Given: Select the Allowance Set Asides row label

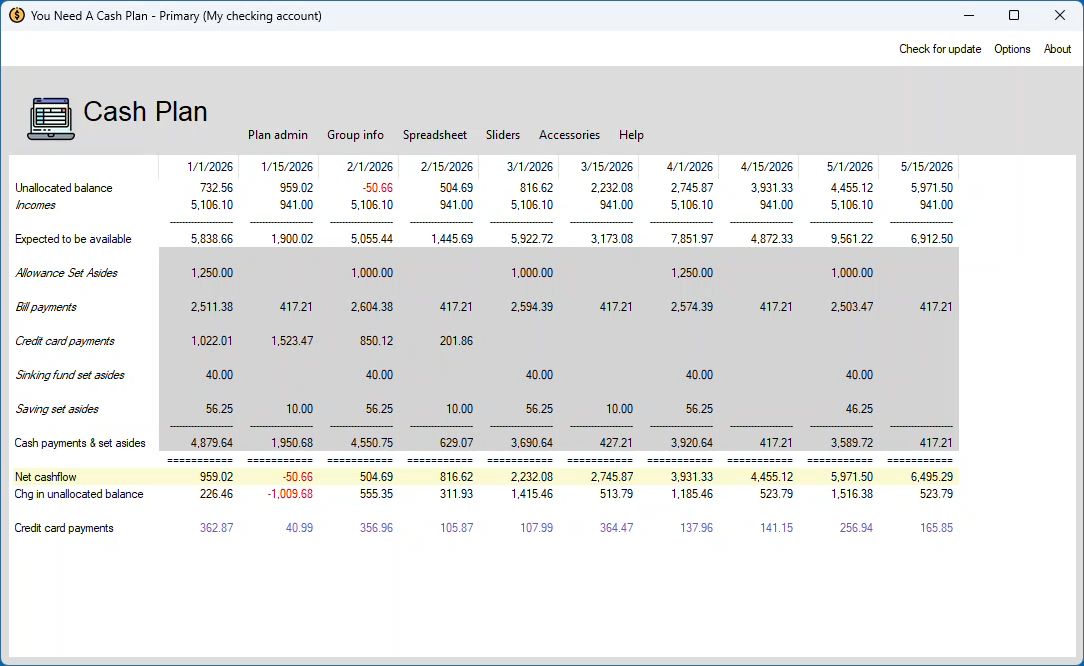Looking at the screenshot, I should click(65, 273).
